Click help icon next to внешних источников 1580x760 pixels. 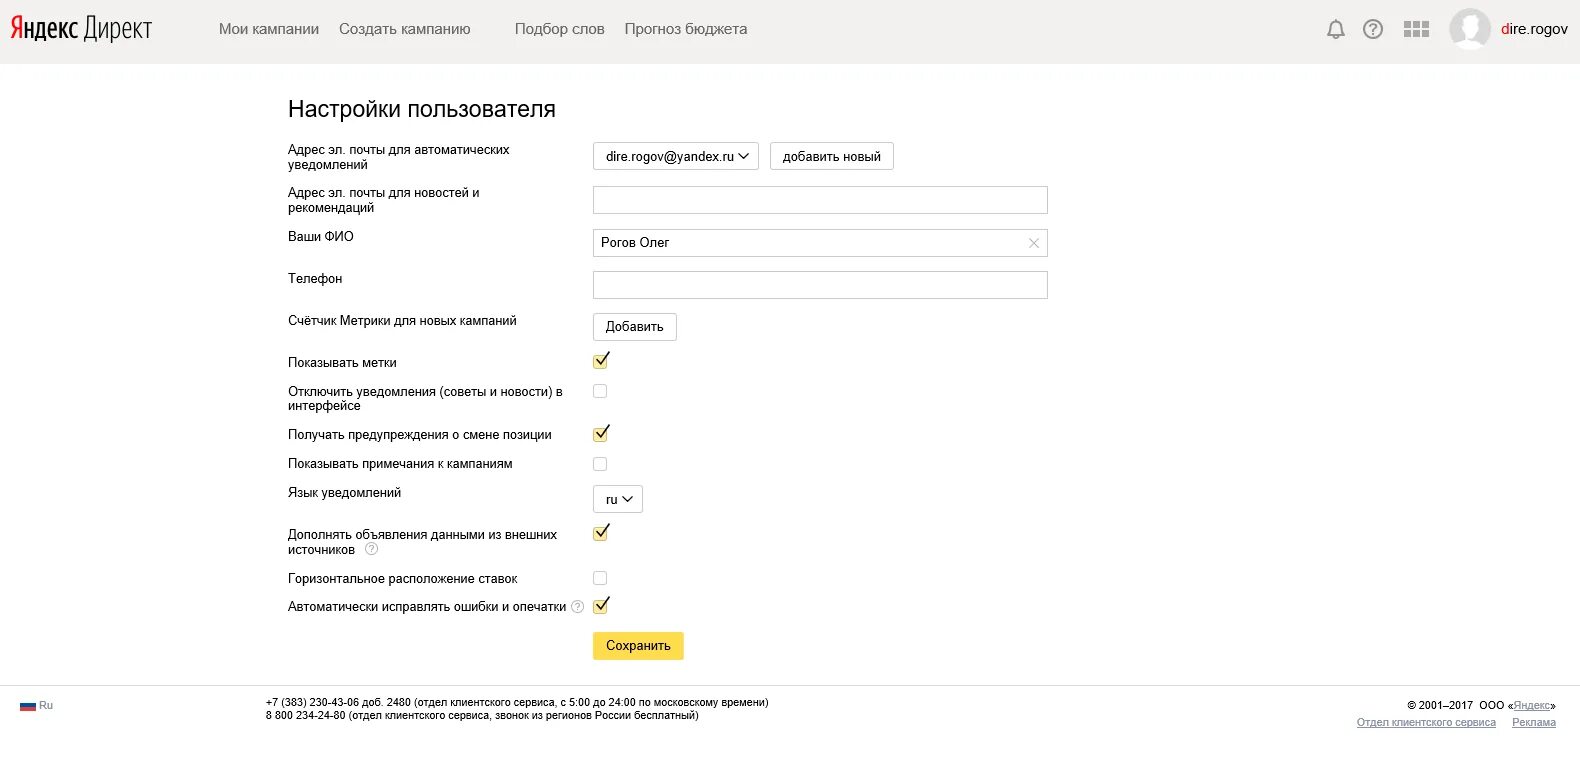click(372, 550)
